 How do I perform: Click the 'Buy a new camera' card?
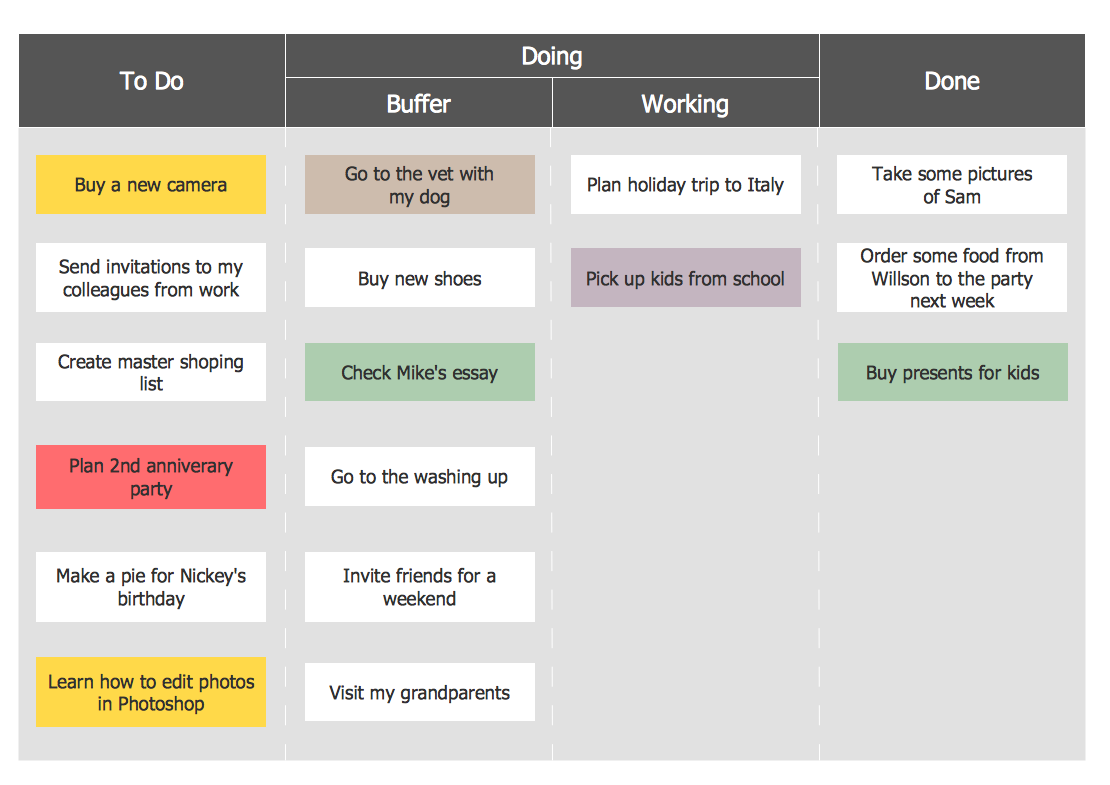151,185
